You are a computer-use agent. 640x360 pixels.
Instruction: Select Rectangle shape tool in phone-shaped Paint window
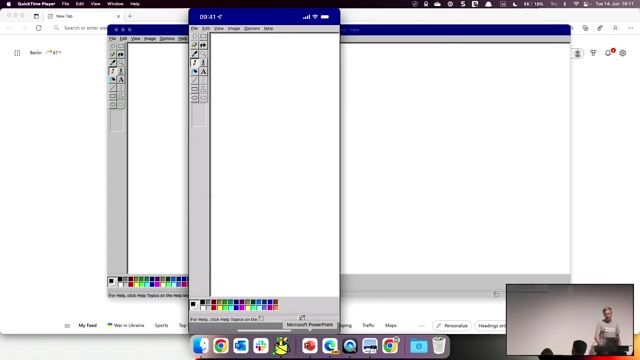pos(195,89)
